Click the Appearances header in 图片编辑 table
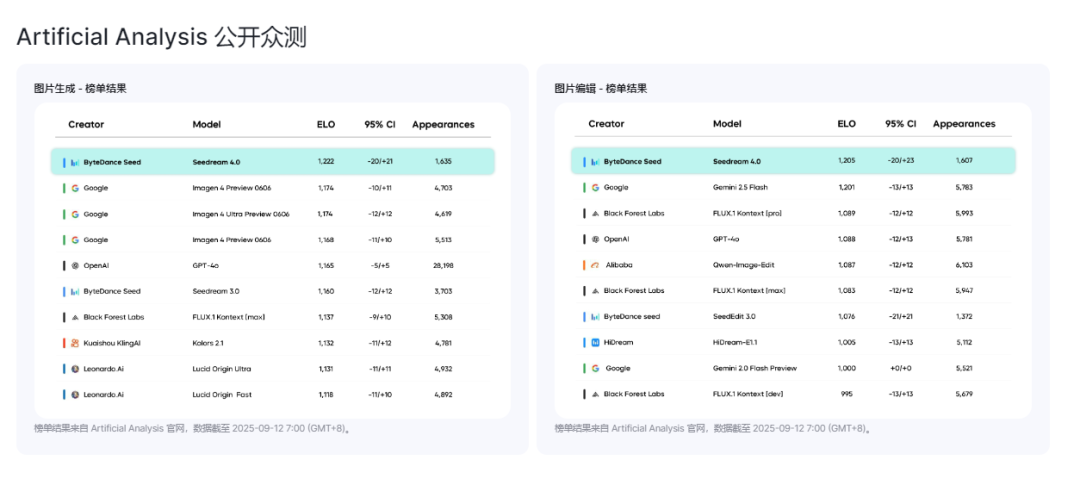Viewport: 1080px width, 485px height. [x=964, y=124]
